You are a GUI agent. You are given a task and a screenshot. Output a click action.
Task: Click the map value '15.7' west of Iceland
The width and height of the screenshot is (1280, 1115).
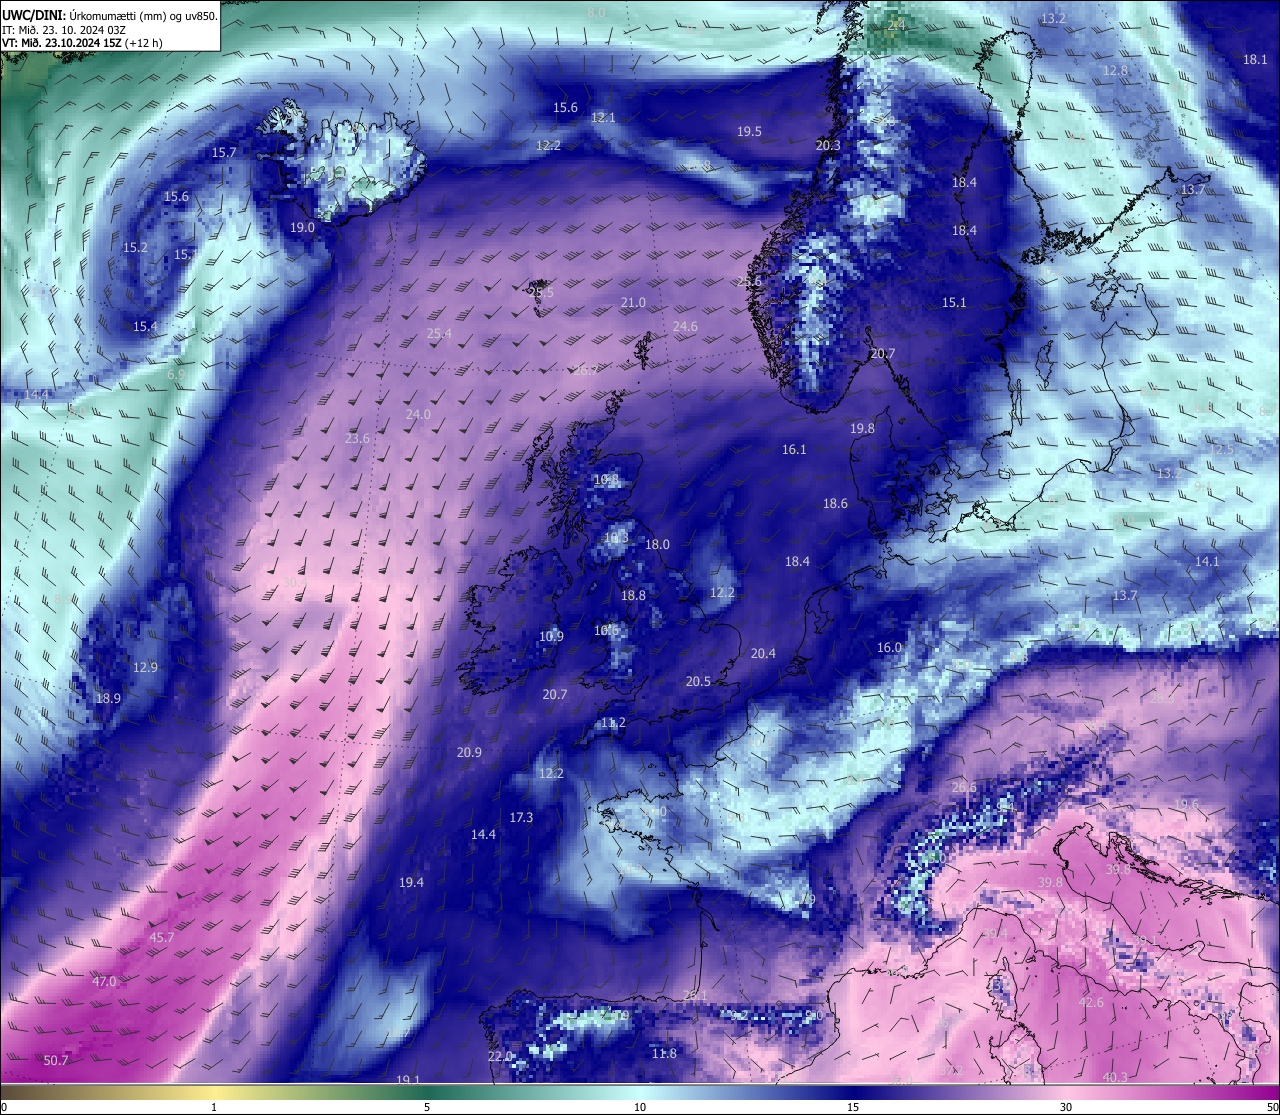224,152
